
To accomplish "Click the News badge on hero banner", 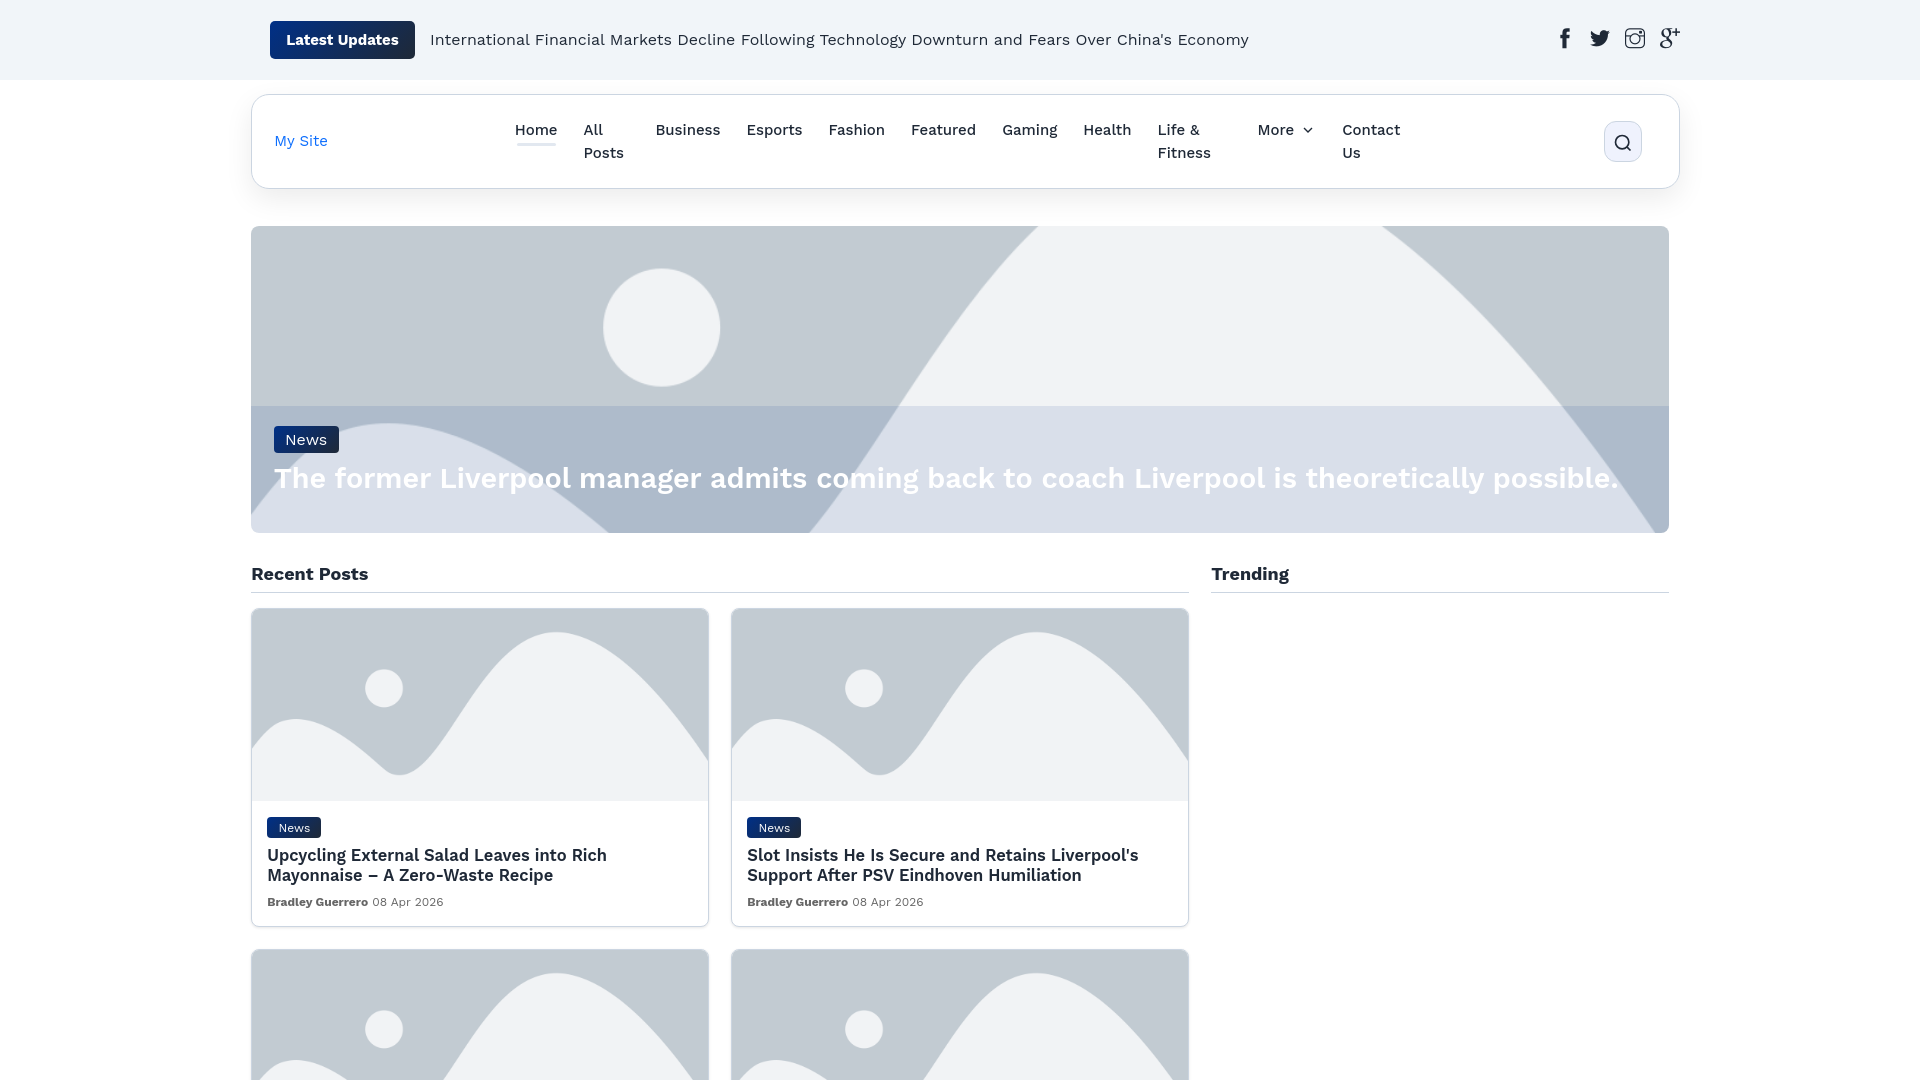I will [x=306, y=440].
